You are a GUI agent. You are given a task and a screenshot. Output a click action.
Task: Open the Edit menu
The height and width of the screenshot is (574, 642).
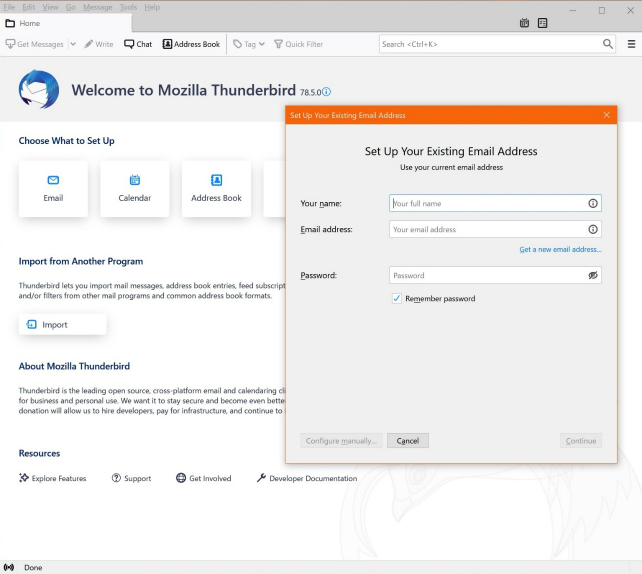tap(29, 7)
